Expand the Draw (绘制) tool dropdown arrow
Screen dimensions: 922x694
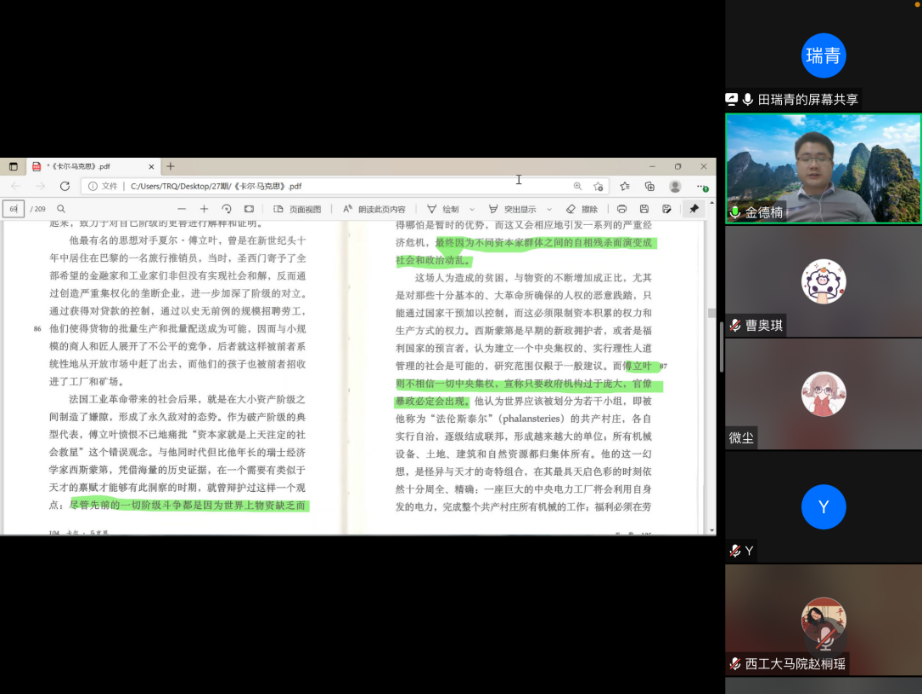pos(470,209)
